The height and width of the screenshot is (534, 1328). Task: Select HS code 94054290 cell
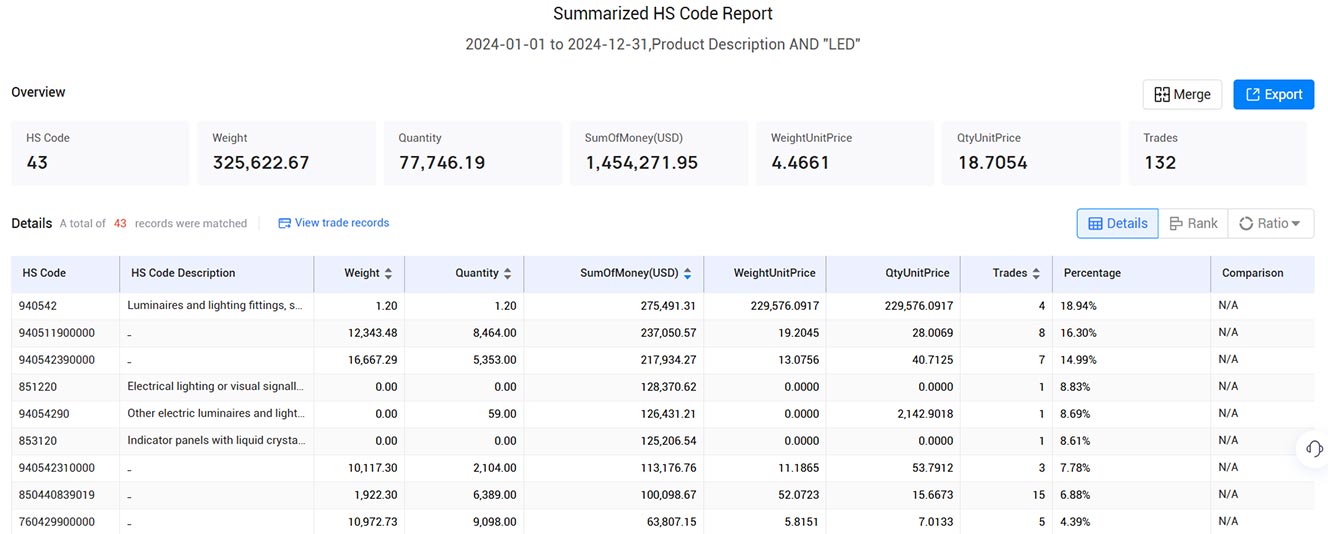pyautogui.click(x=43, y=413)
